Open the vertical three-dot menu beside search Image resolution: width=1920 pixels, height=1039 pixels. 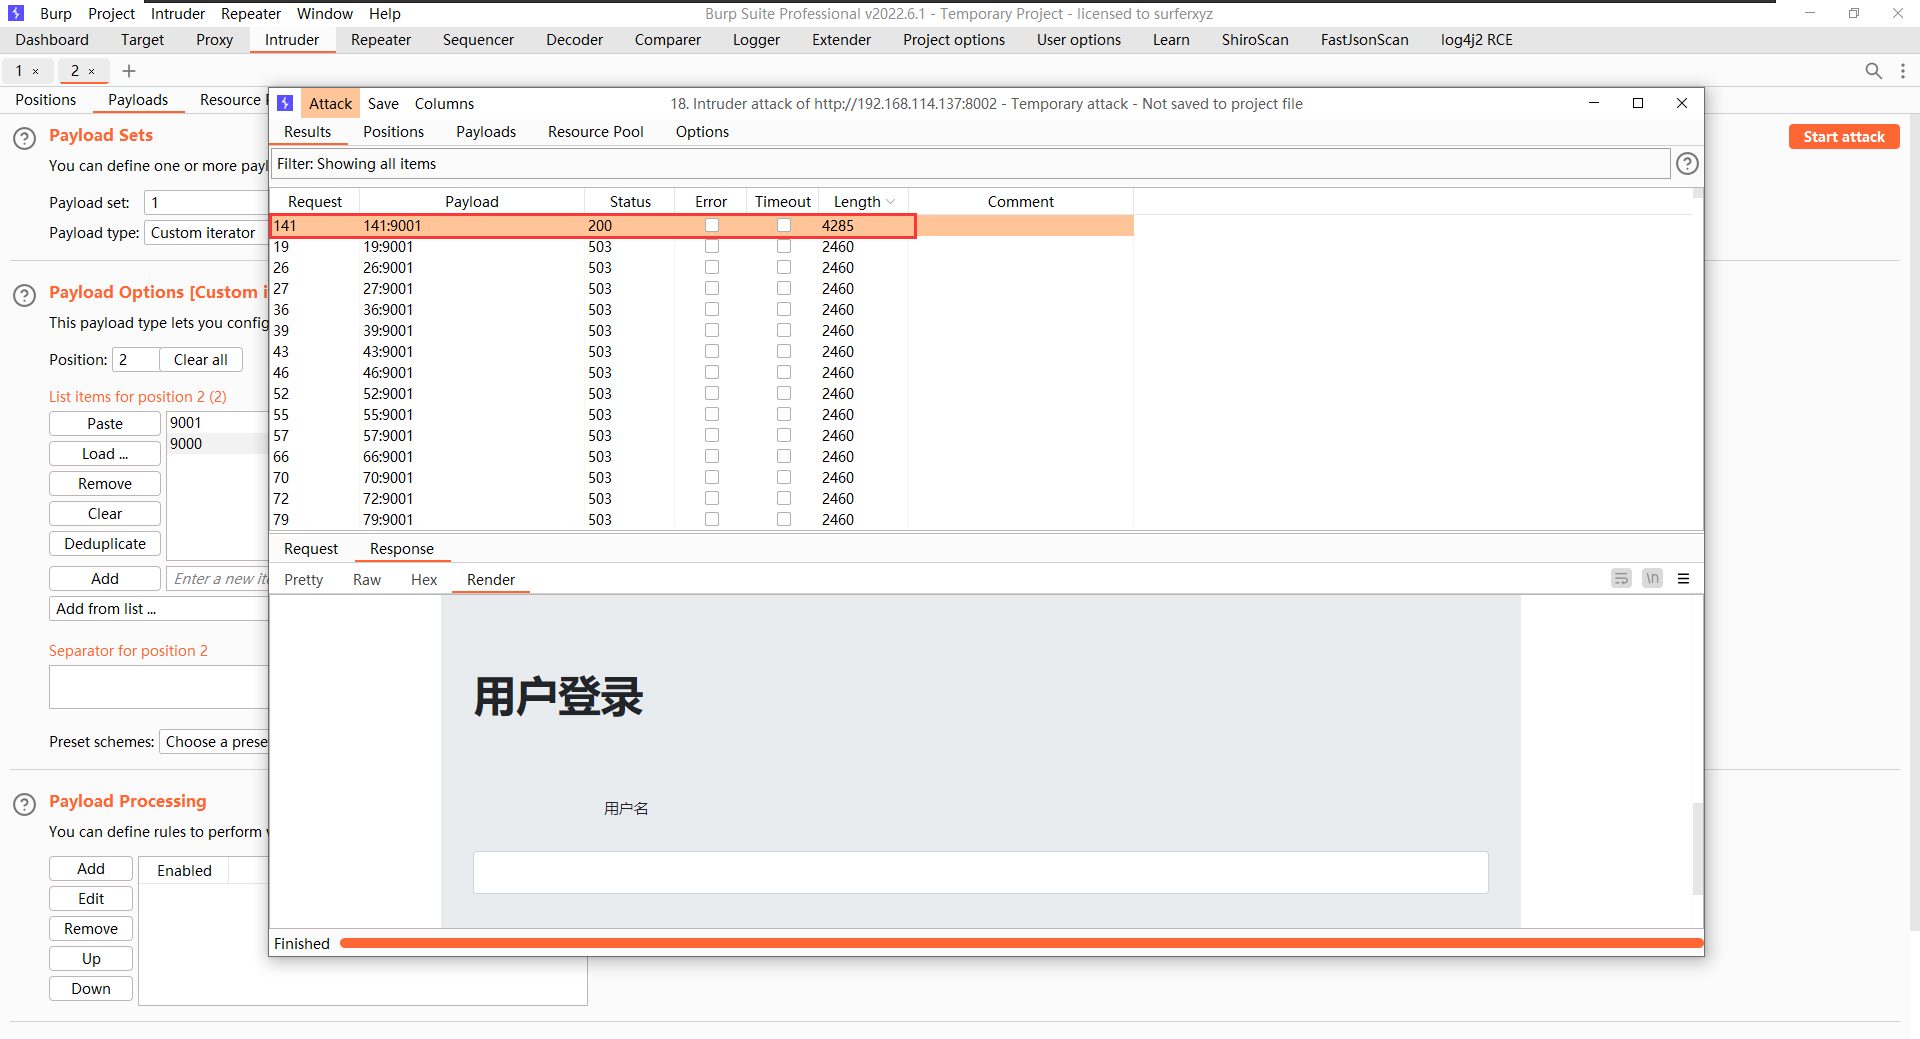pos(1902,71)
